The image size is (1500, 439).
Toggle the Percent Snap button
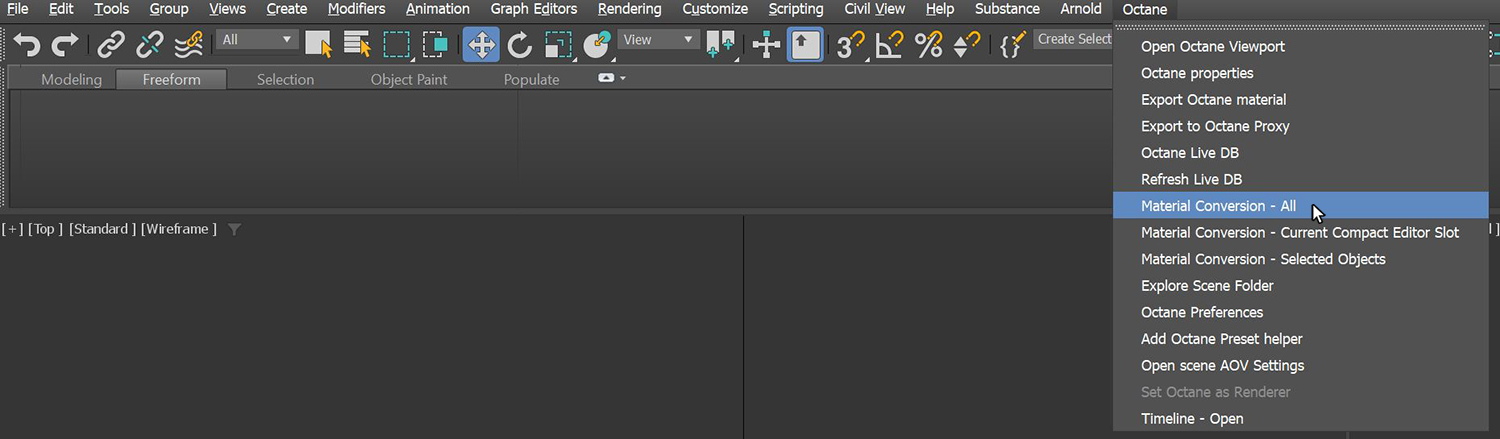929,45
